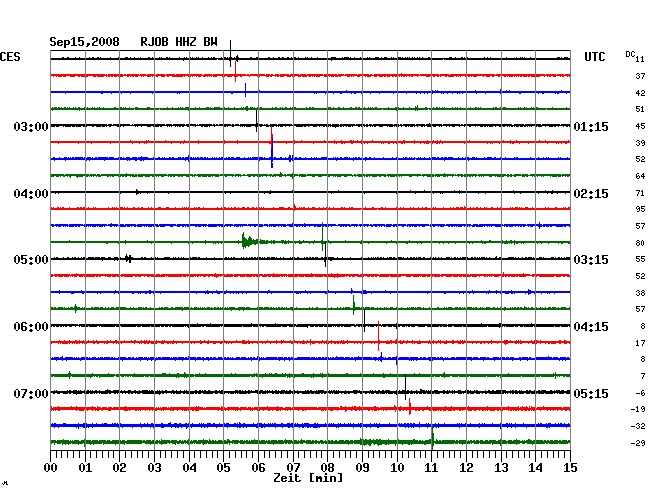Image resolution: width=650 pixels, height=494 pixels.
Task: Click minute tick label 10 on axis
Action: [397, 468]
